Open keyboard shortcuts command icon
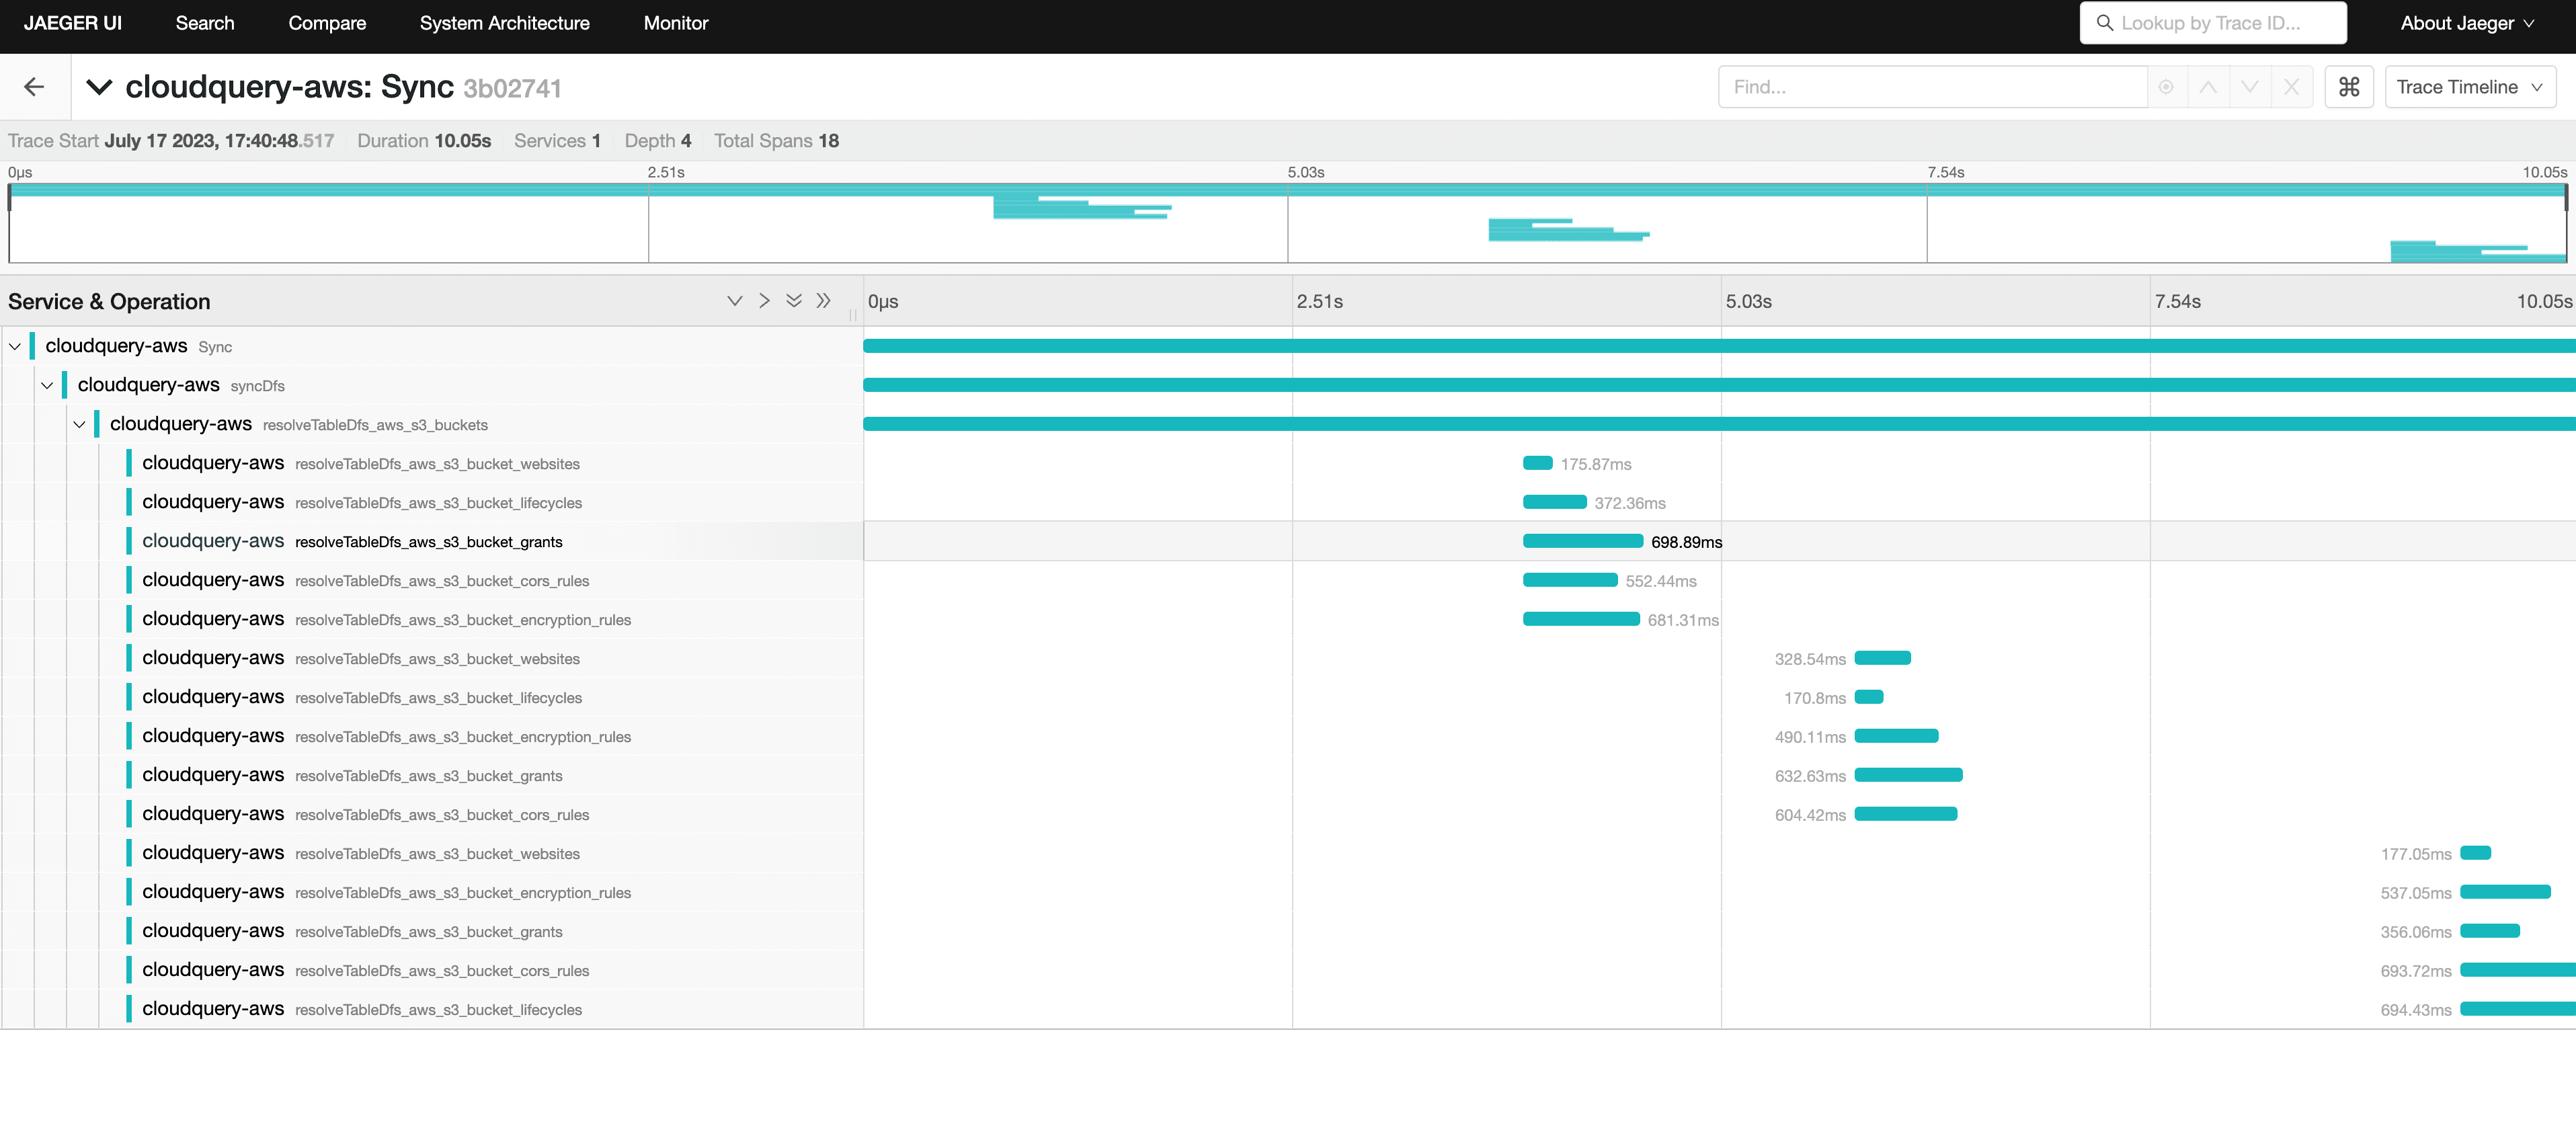The height and width of the screenshot is (1132, 2576). 2348,87
